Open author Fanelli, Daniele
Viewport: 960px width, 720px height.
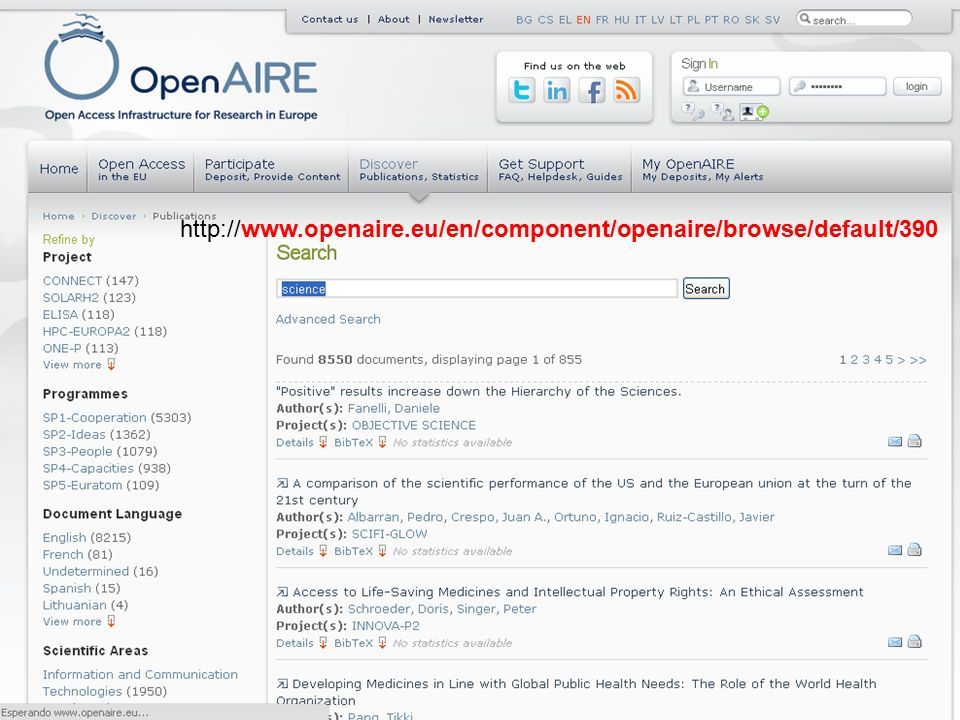pos(394,408)
